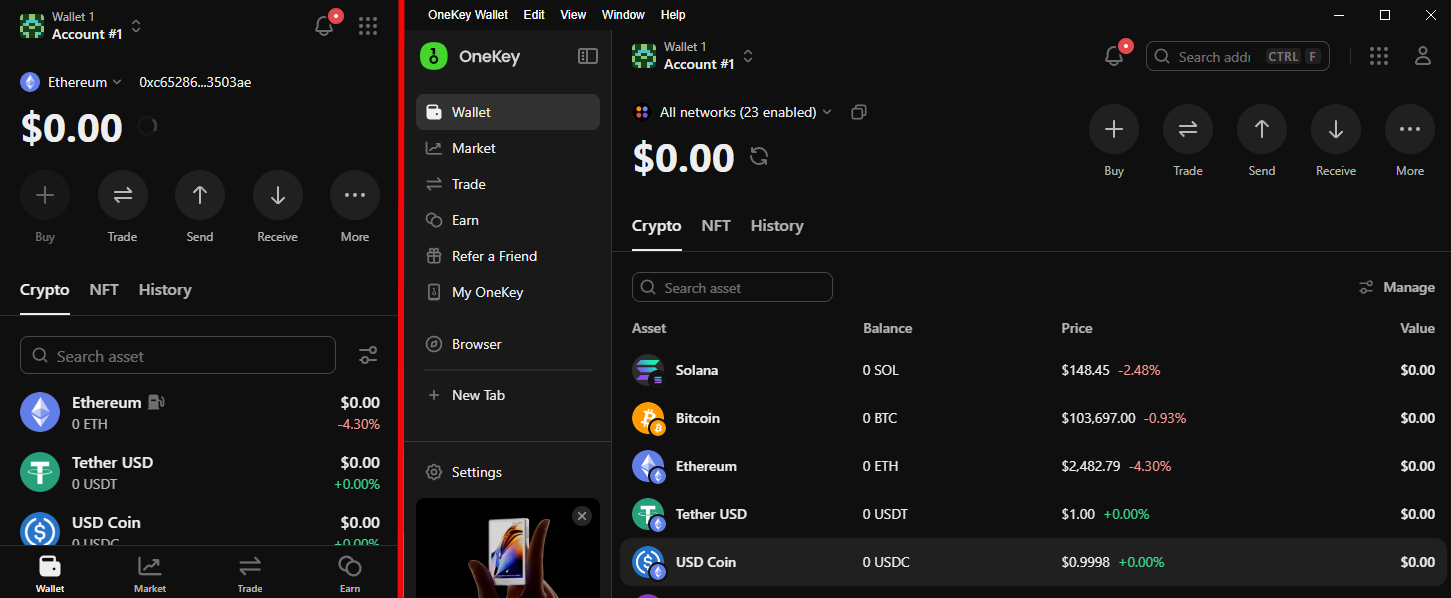
Task: Open Edit menu
Action: click(534, 15)
